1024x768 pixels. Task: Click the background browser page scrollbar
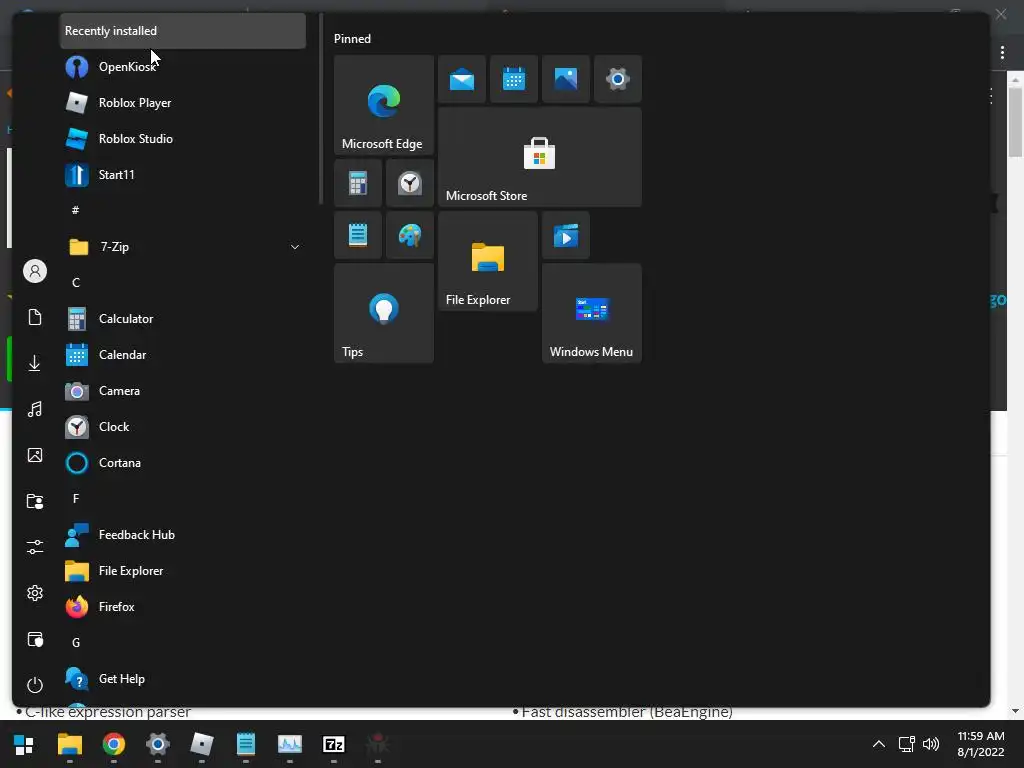coord(1015,124)
